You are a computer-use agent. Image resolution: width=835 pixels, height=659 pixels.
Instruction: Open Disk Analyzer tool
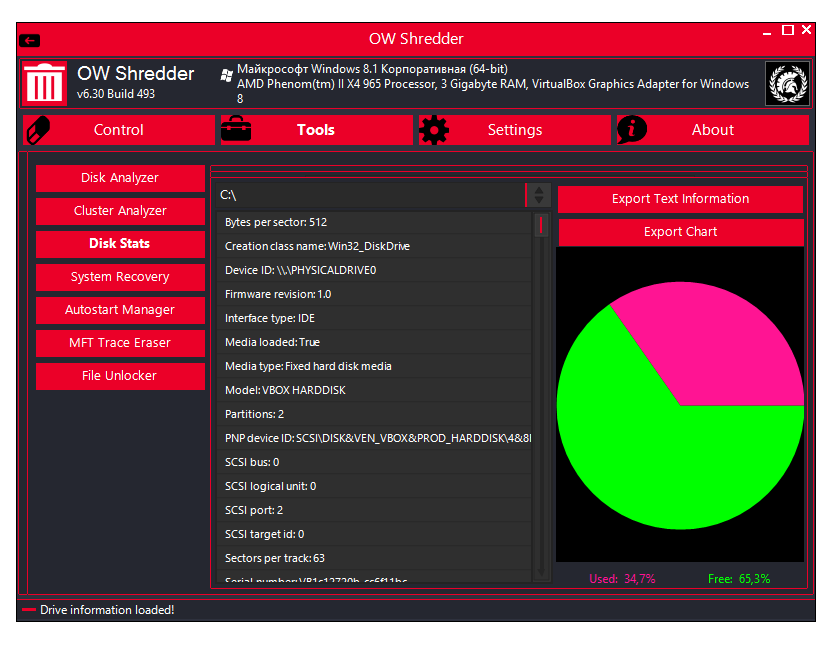[x=120, y=178]
